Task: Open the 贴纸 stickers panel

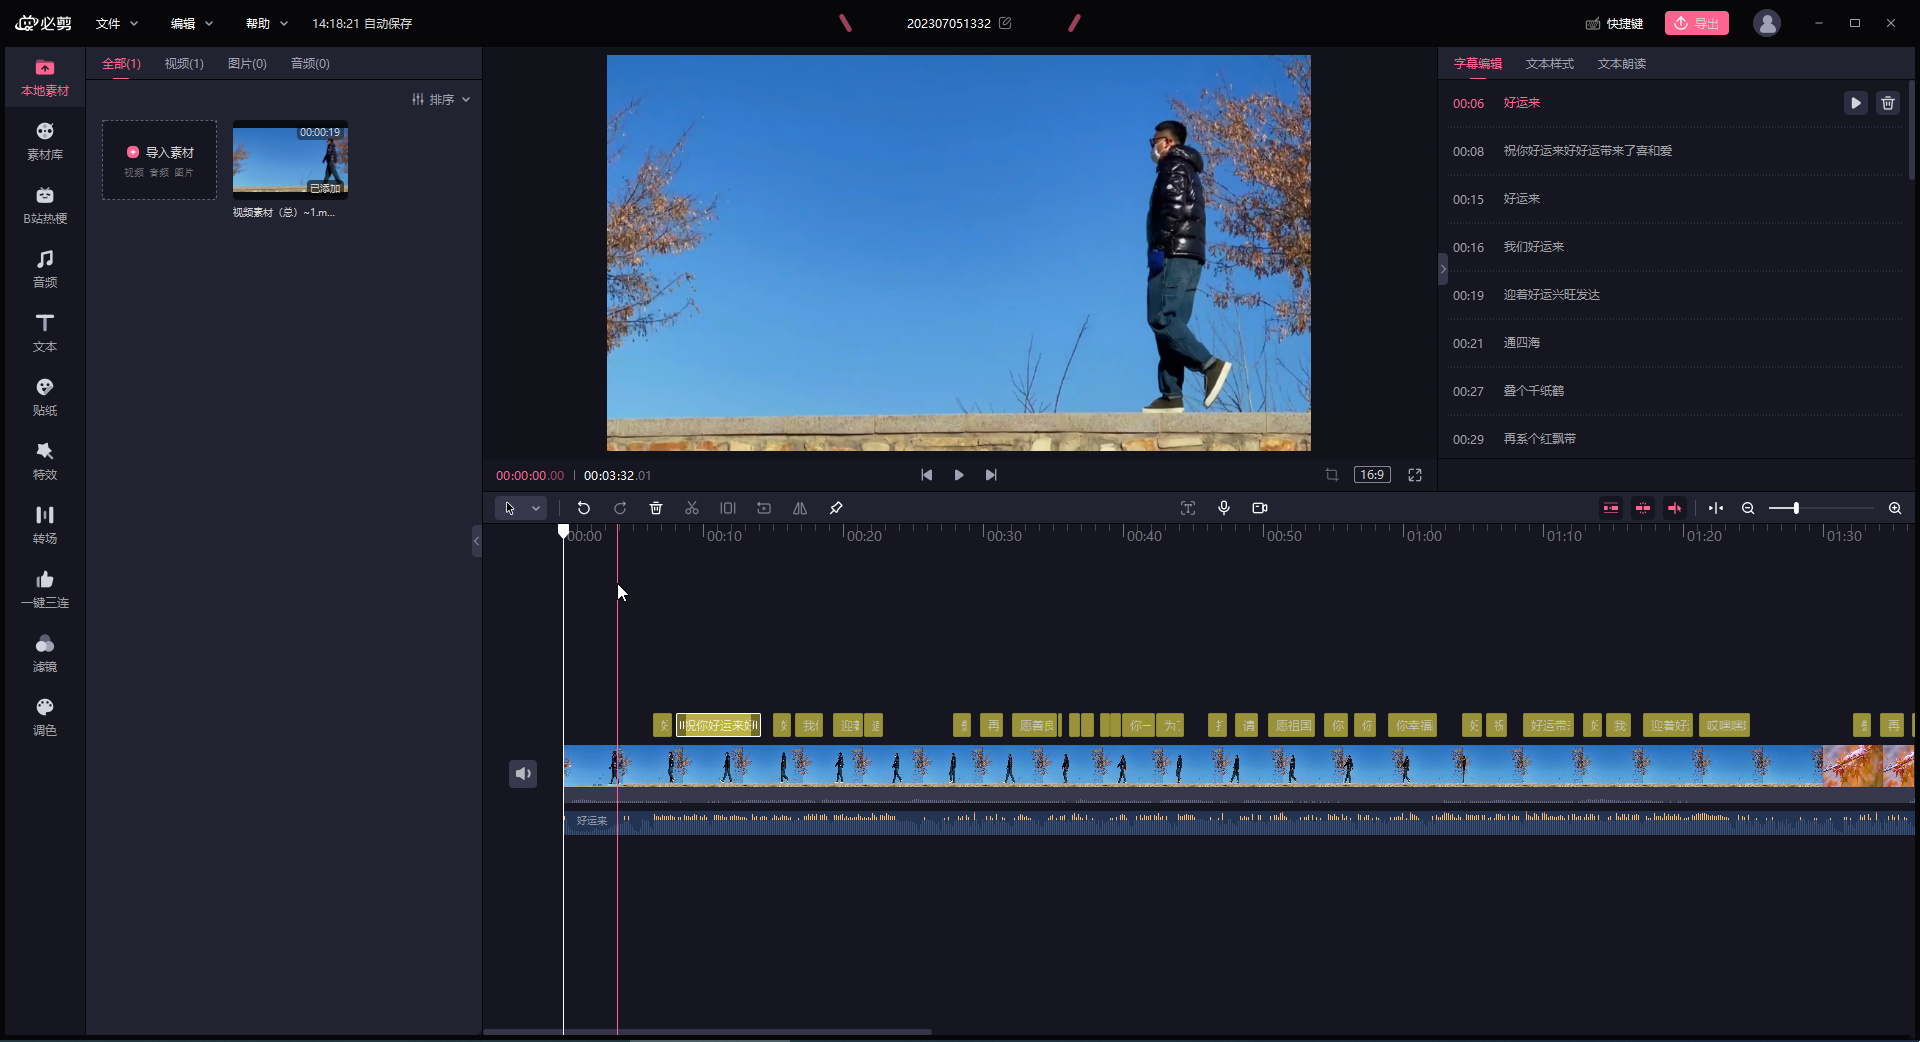Action: click(45, 397)
